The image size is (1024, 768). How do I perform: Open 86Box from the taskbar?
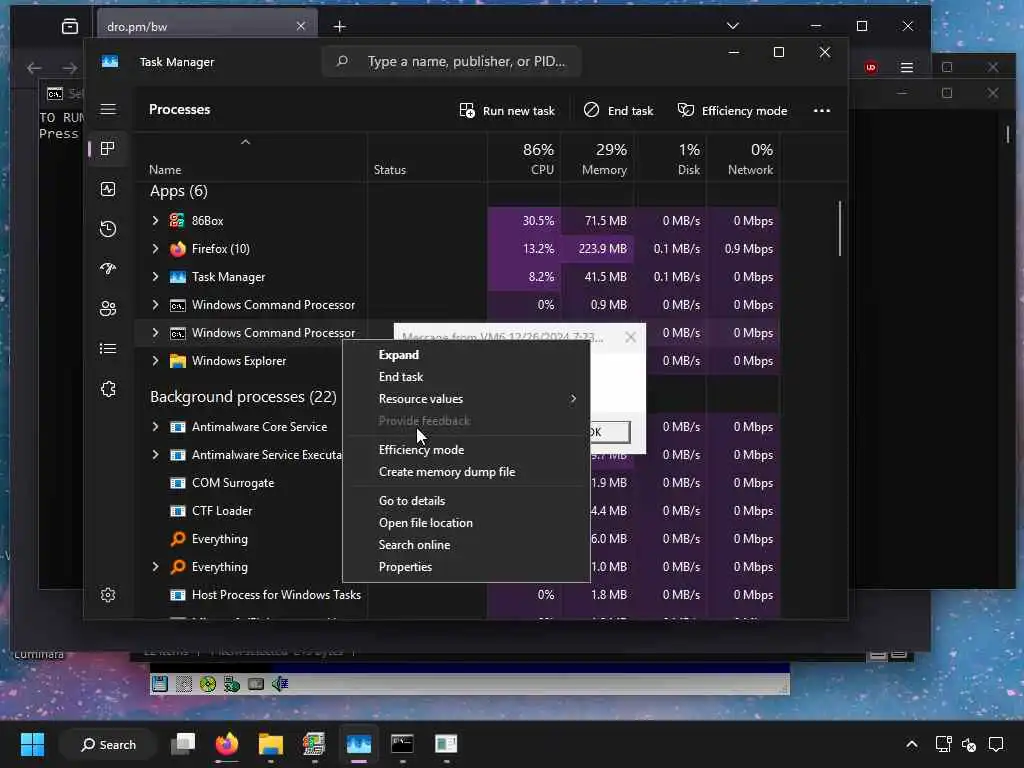coord(314,744)
